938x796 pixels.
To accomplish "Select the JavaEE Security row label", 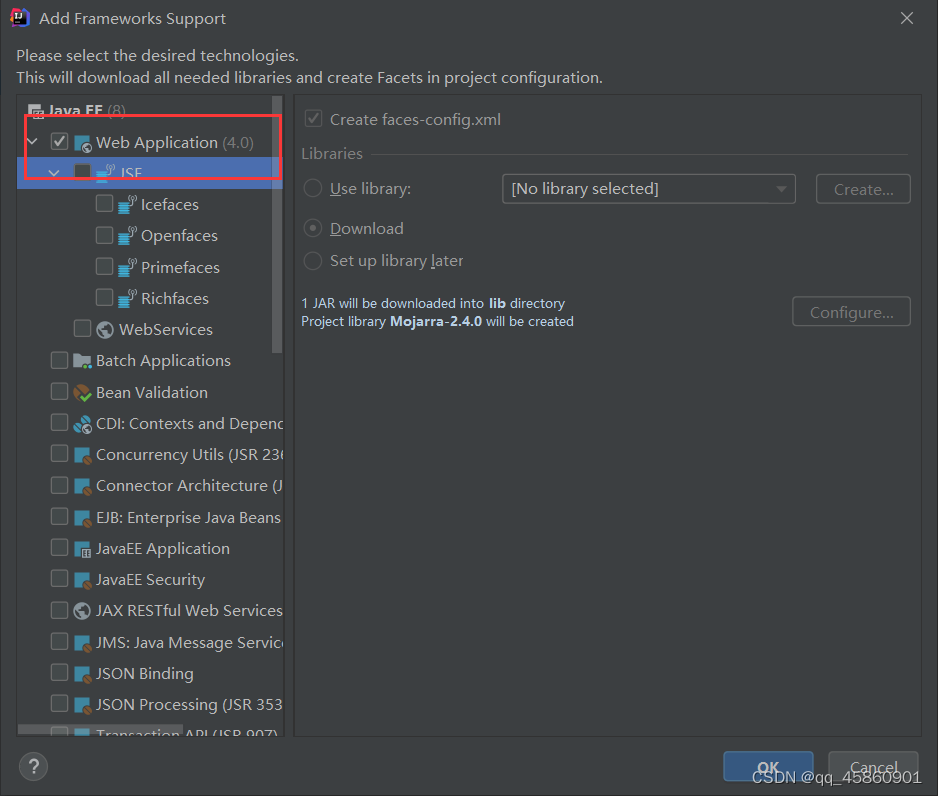I will pyautogui.click(x=150, y=580).
